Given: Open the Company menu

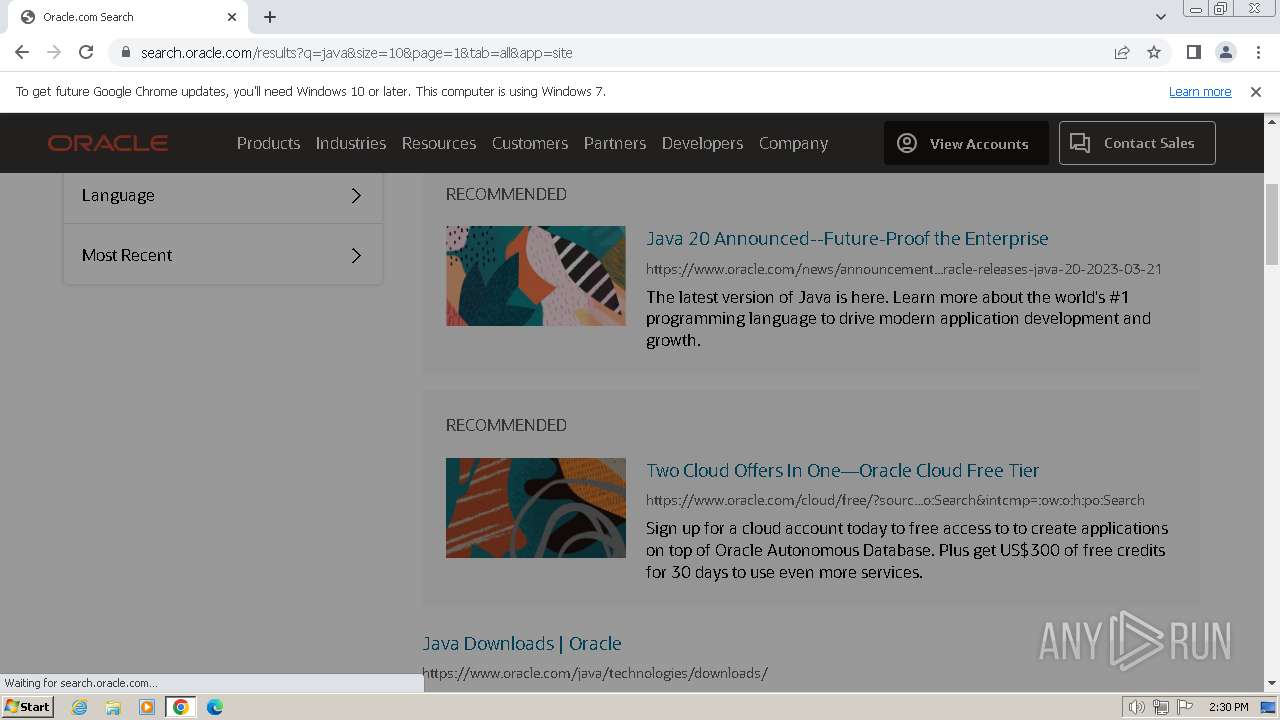Looking at the screenshot, I should pos(793,143).
